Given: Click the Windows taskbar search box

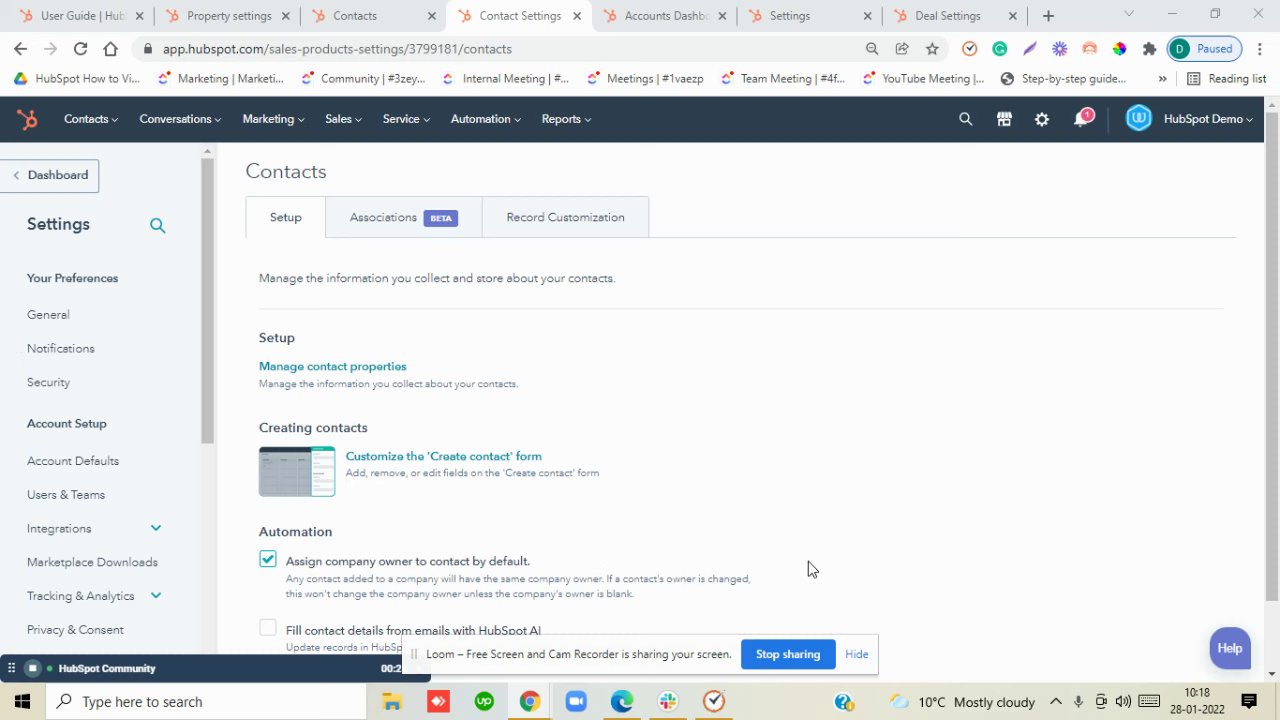Looking at the screenshot, I should pyautogui.click(x=205, y=702).
